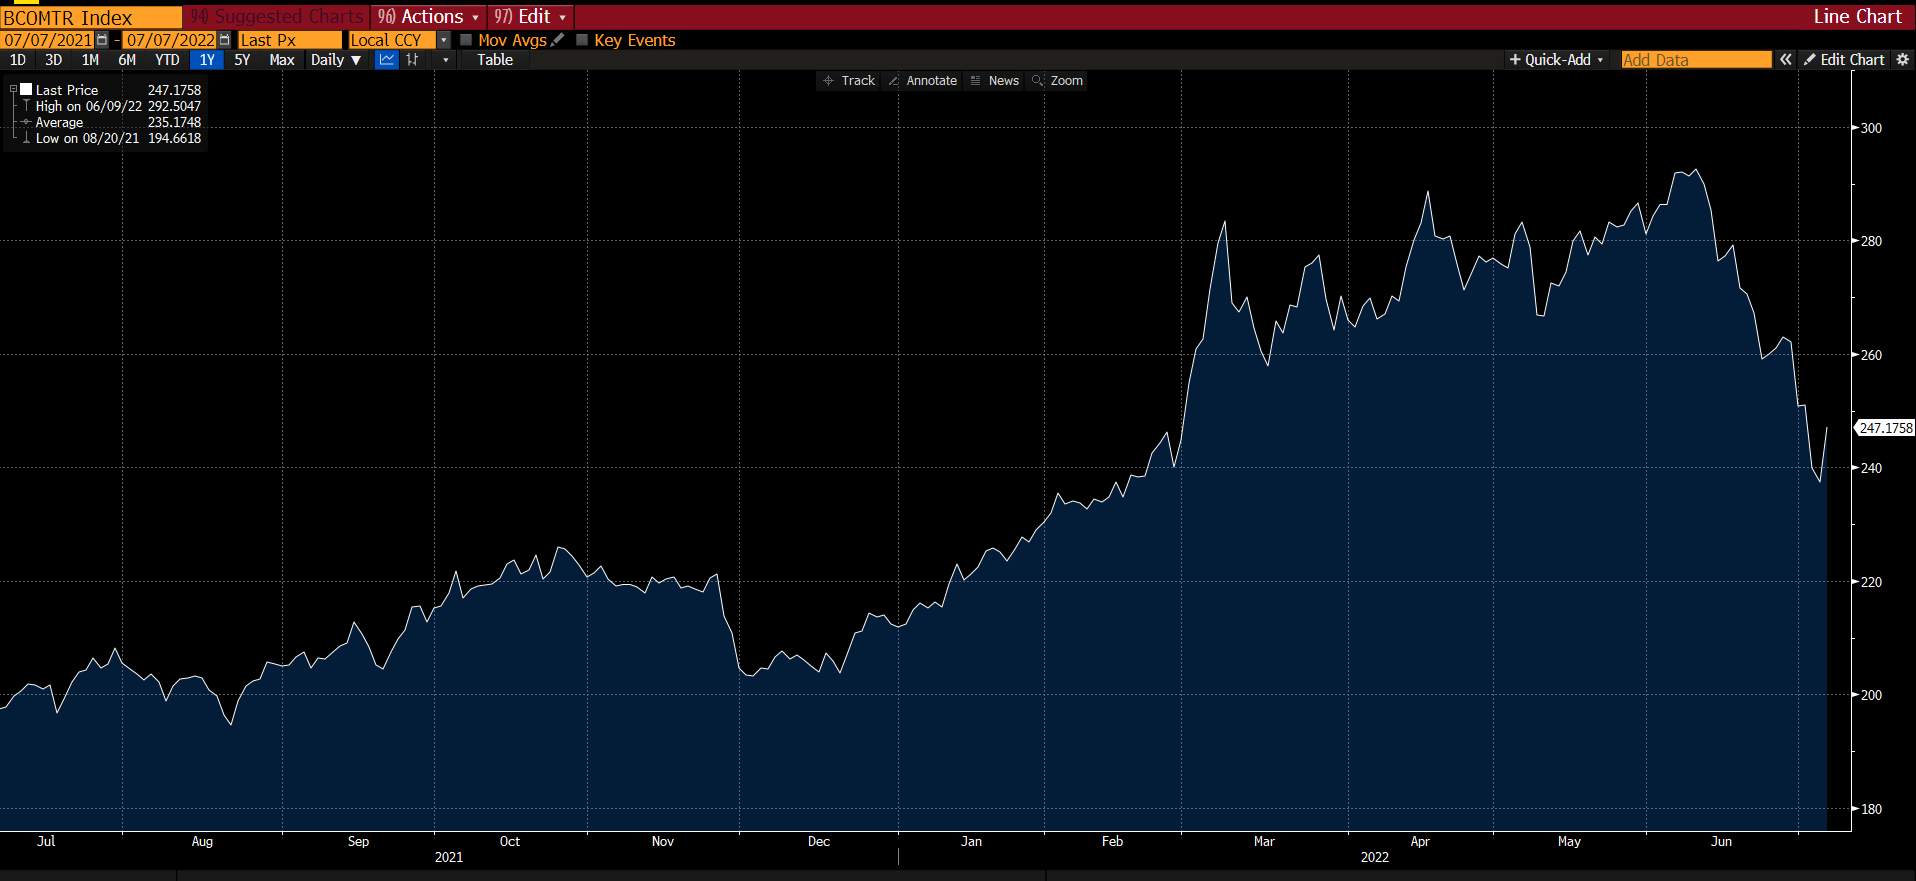Collapse panel with double-chevron icon
Image resolution: width=1916 pixels, height=881 pixels.
point(1785,60)
